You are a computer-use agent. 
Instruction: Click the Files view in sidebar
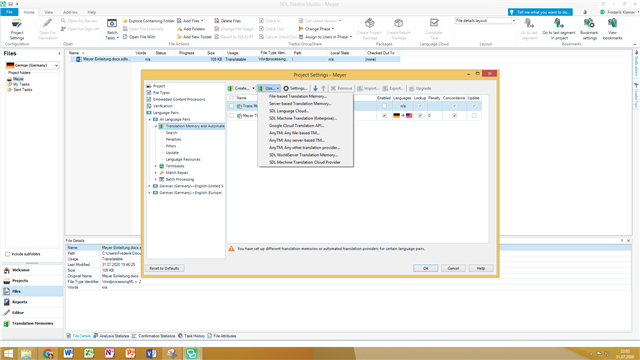click(32, 291)
